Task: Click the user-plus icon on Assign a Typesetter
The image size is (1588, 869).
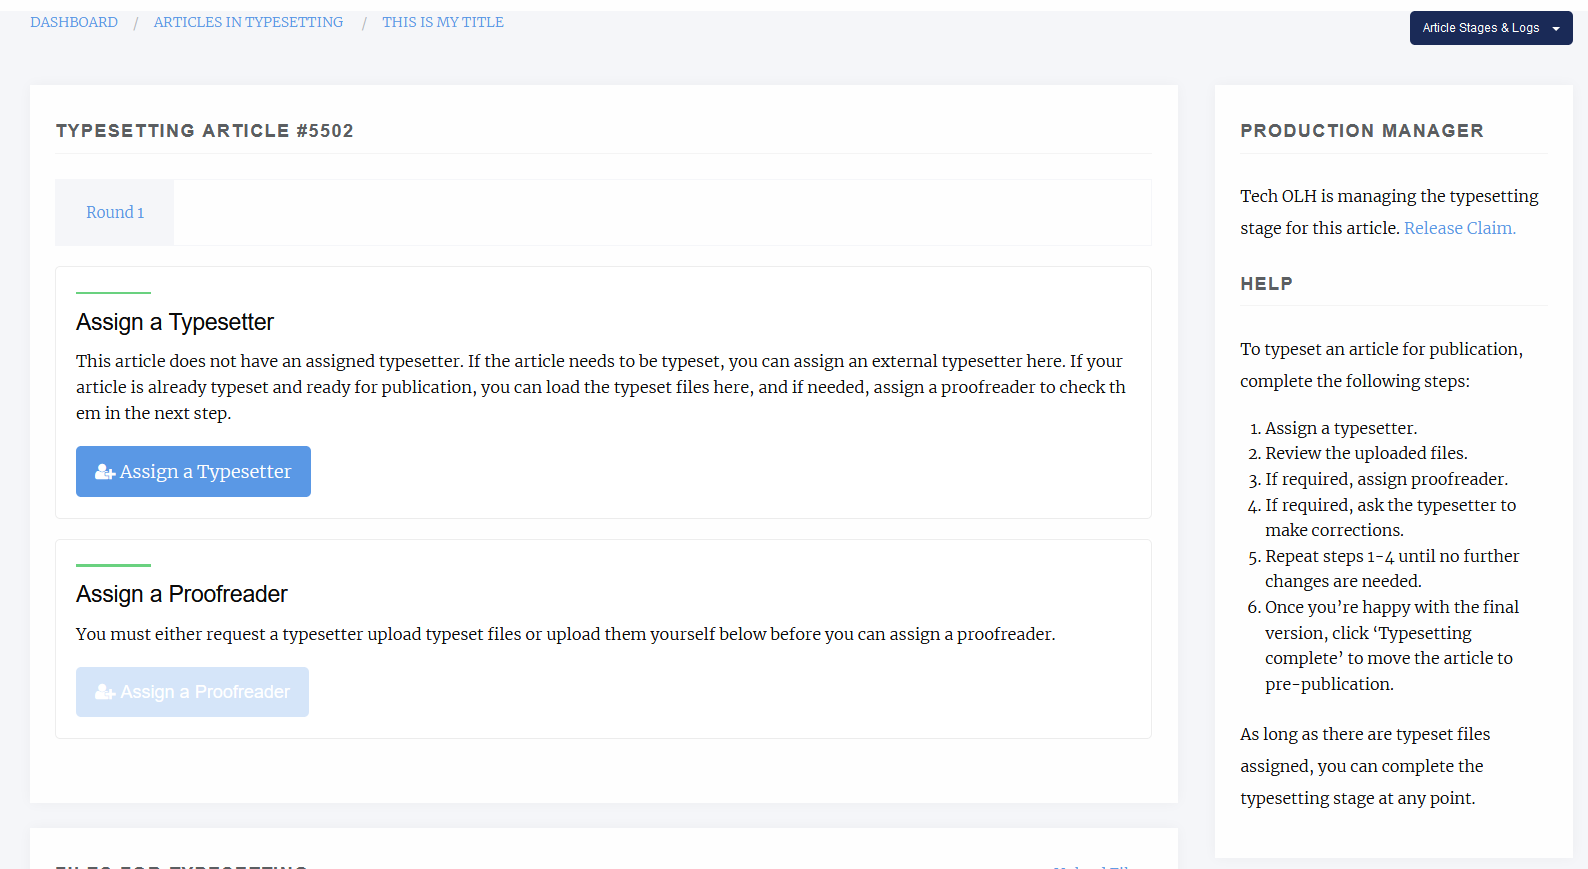Action: 105,472
